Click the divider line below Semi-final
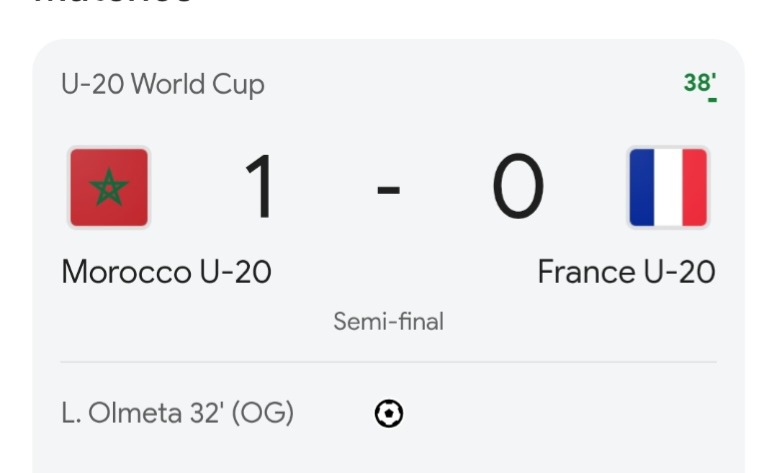 [388, 362]
